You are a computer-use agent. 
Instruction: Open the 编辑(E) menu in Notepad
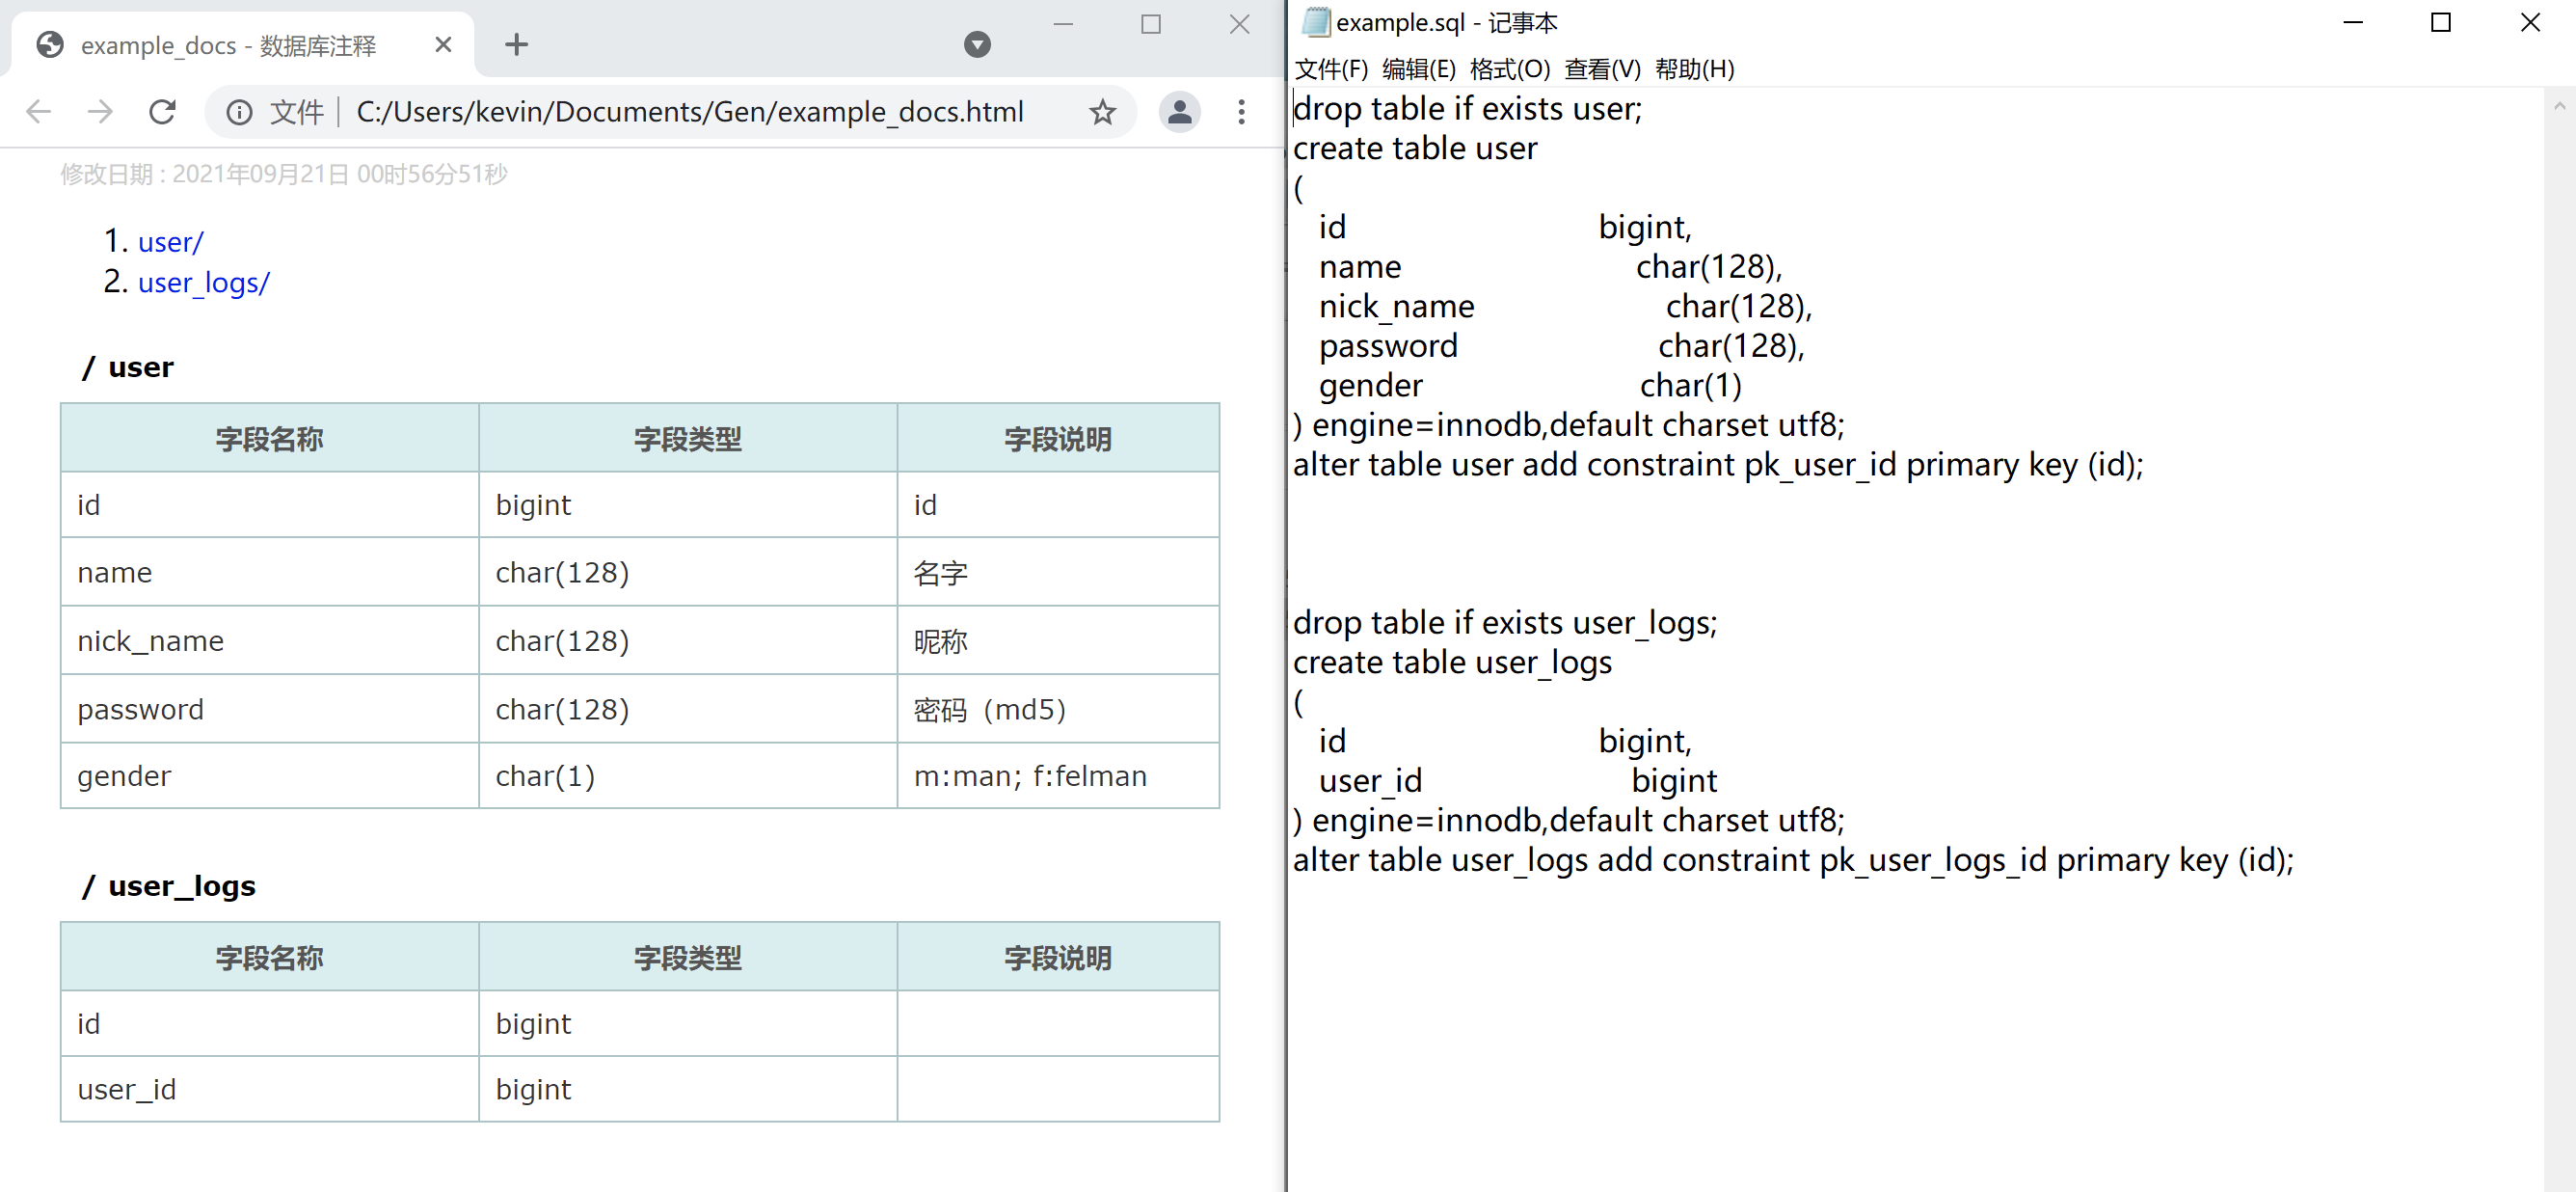1418,69
